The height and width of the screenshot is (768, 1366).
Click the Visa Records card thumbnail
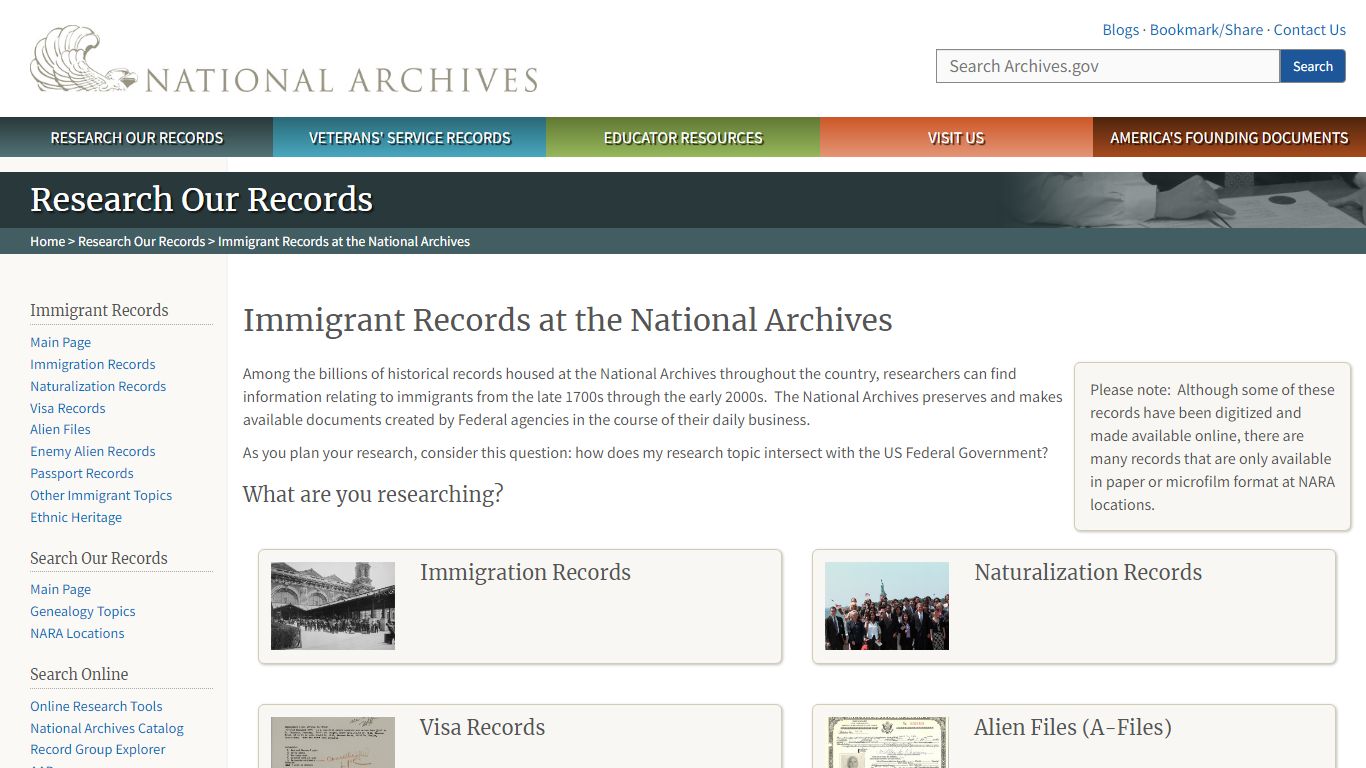coord(333,742)
